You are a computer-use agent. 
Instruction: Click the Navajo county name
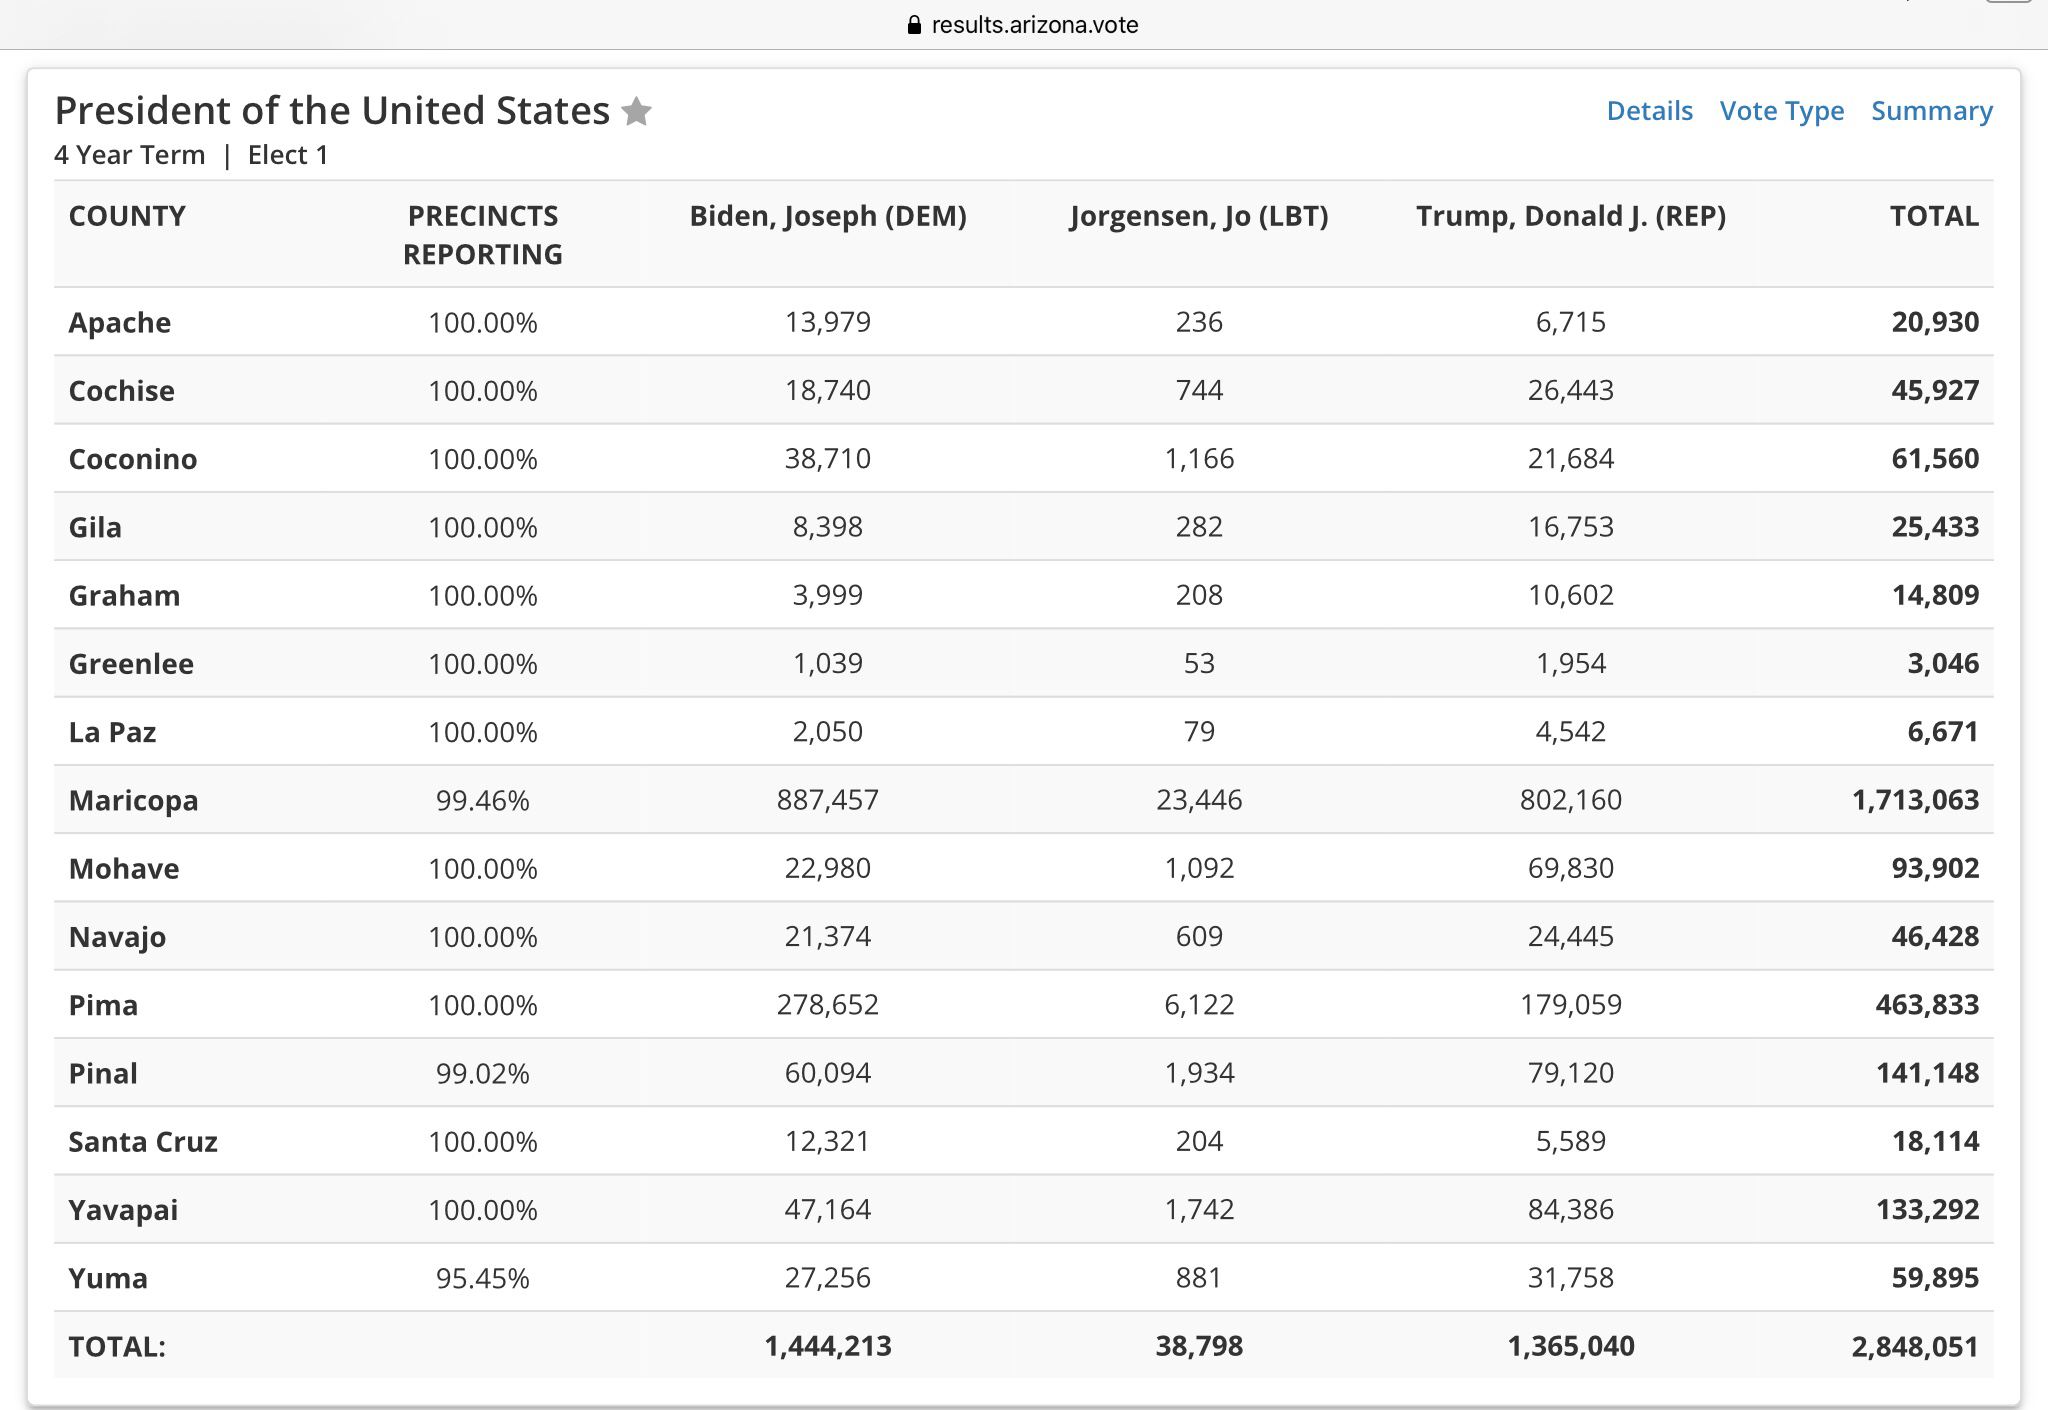point(117,937)
